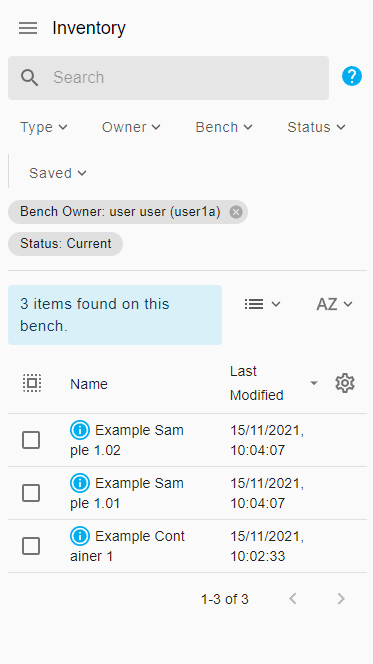Click the select-all dotted square icon

32,383
